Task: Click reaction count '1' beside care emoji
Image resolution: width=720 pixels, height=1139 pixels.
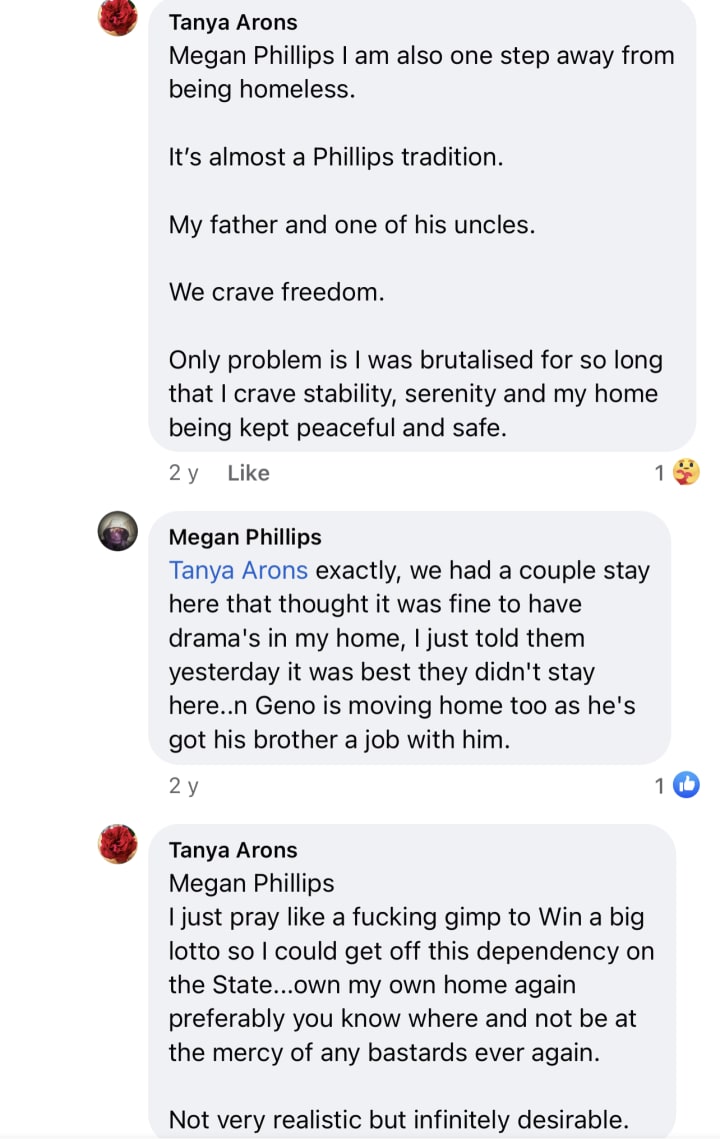Action: (660, 473)
